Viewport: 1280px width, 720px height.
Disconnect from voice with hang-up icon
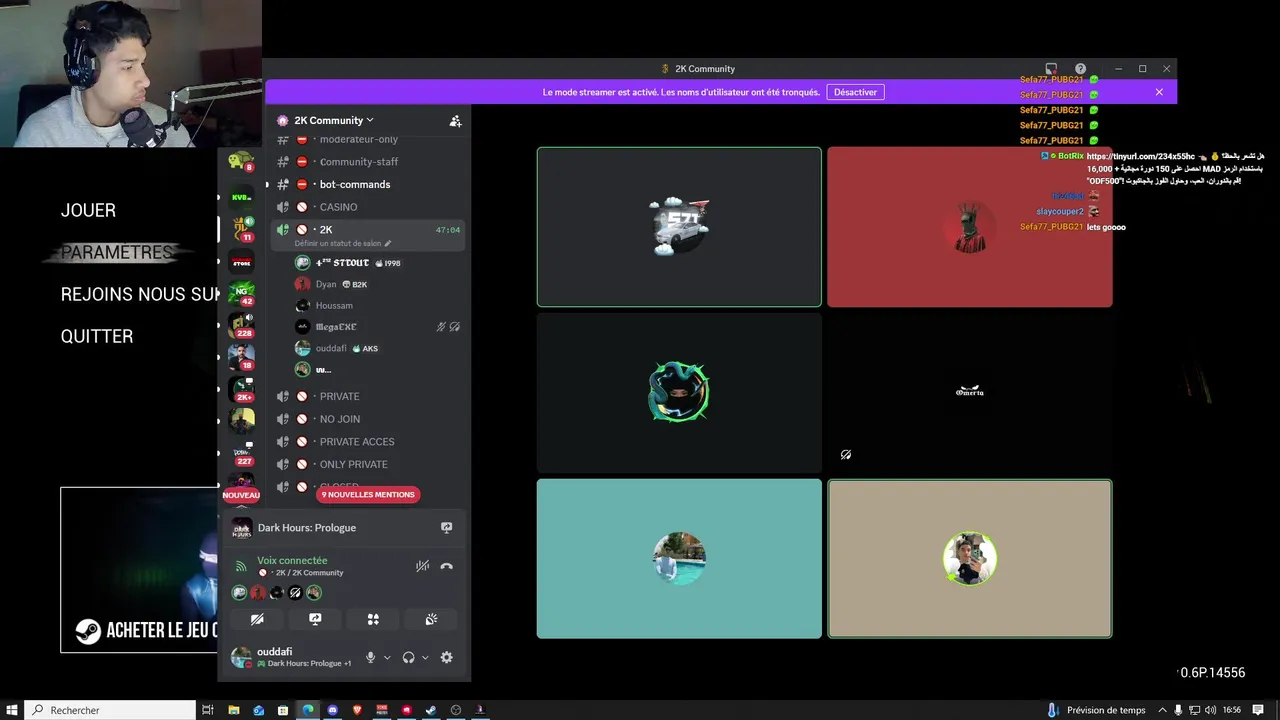447,566
